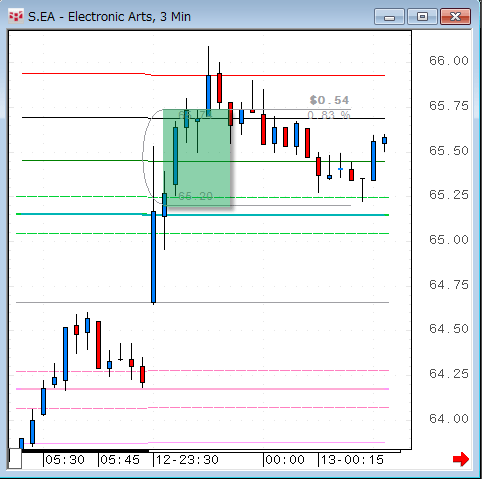Click the 05:30 time axis label

pyautogui.click(x=65, y=460)
